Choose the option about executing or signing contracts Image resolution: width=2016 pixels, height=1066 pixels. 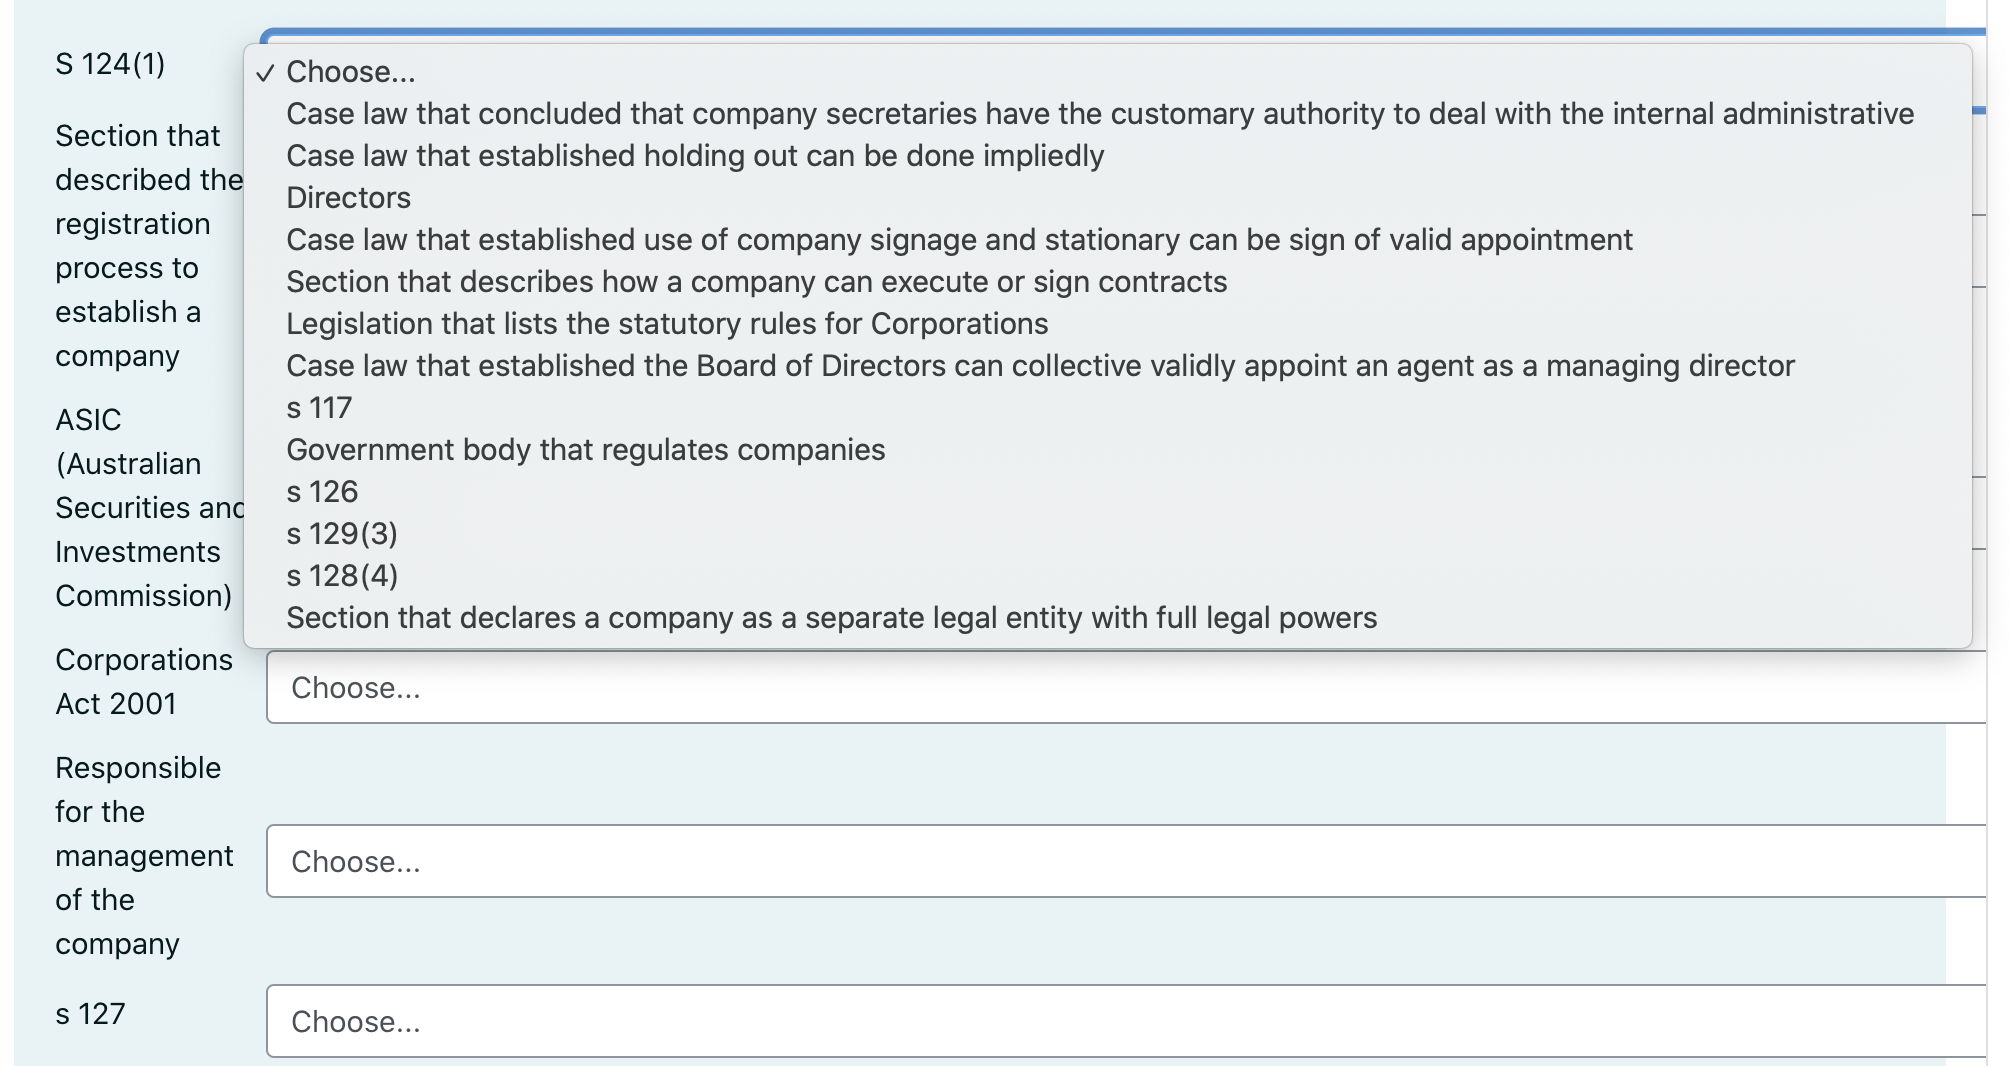click(757, 281)
